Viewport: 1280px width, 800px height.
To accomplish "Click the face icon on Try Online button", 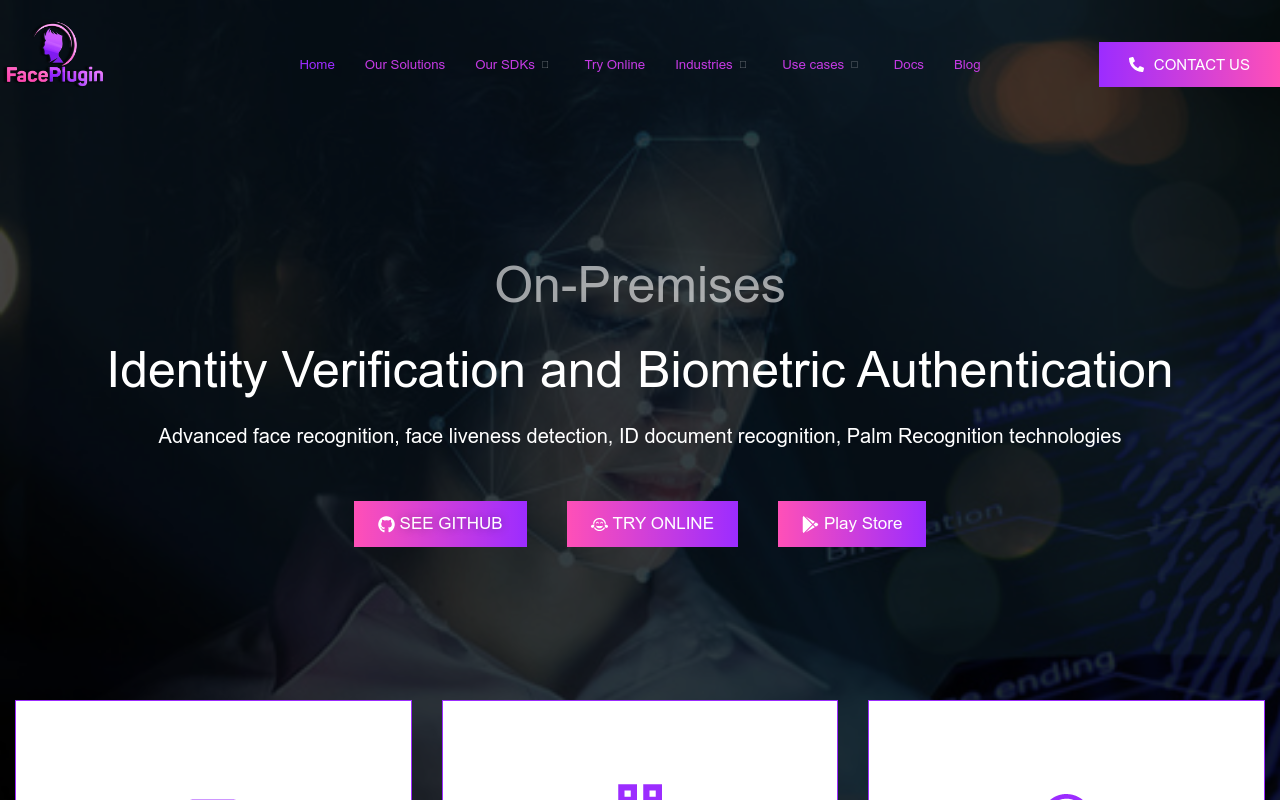I will coord(599,524).
